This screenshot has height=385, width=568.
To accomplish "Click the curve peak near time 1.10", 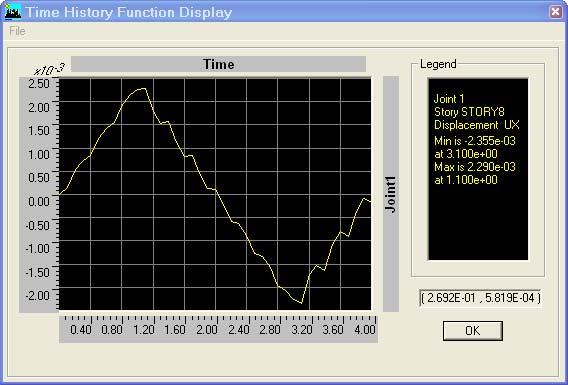I will point(144,88).
